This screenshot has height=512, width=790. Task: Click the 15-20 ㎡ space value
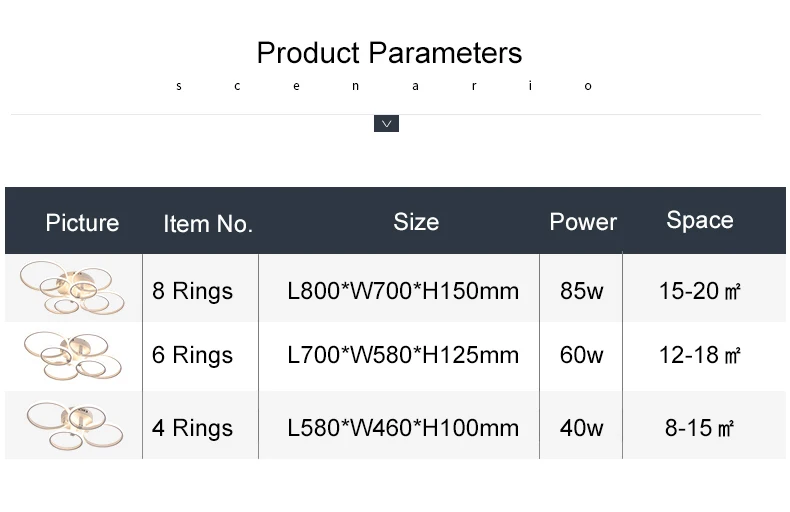pyautogui.click(x=700, y=291)
